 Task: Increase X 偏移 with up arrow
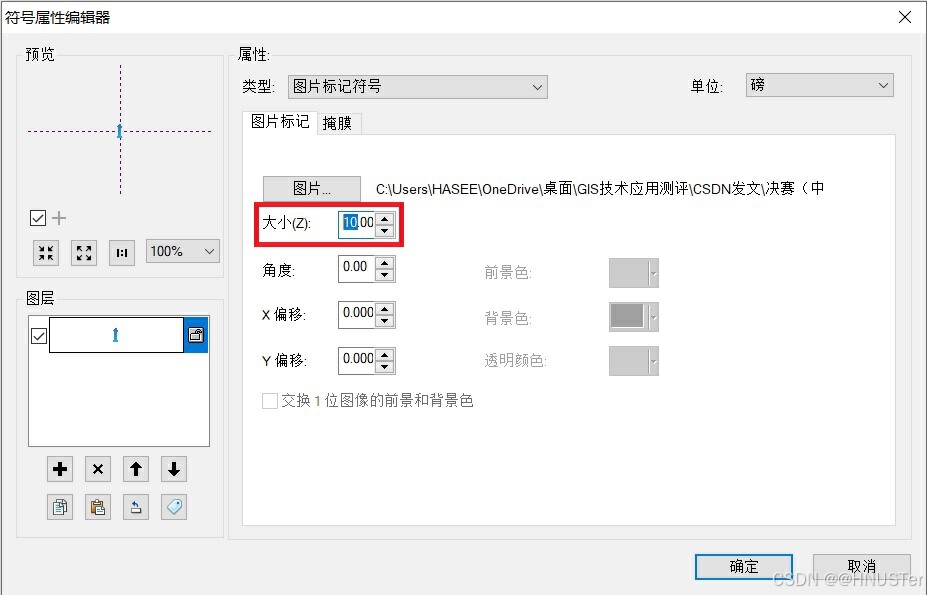384,309
